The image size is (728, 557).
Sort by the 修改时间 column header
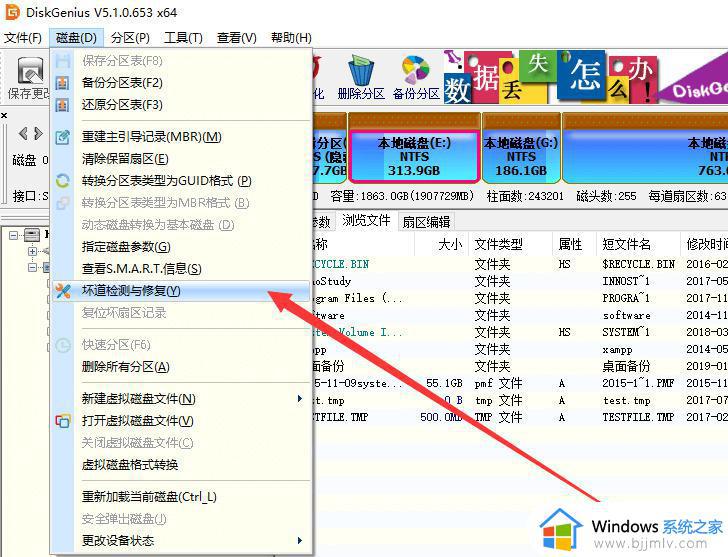point(705,244)
